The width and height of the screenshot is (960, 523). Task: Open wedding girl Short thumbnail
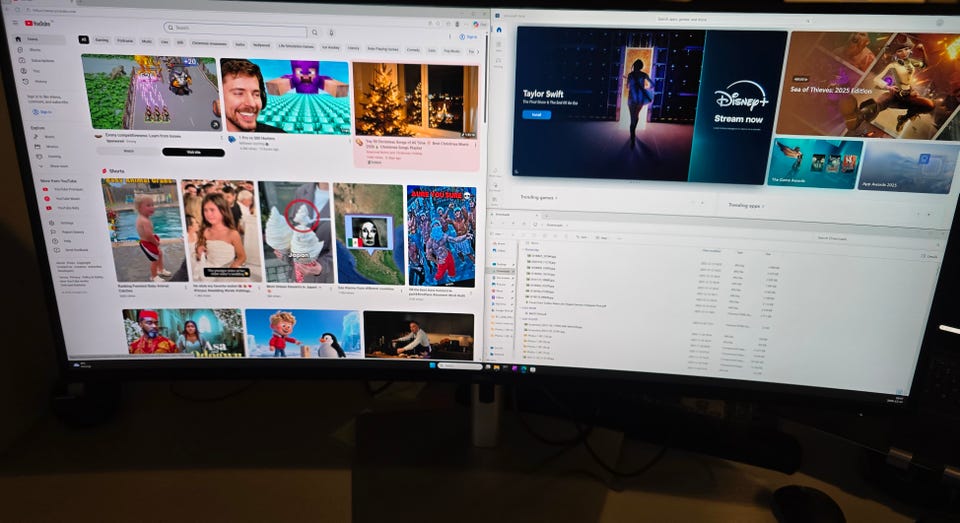[222, 231]
